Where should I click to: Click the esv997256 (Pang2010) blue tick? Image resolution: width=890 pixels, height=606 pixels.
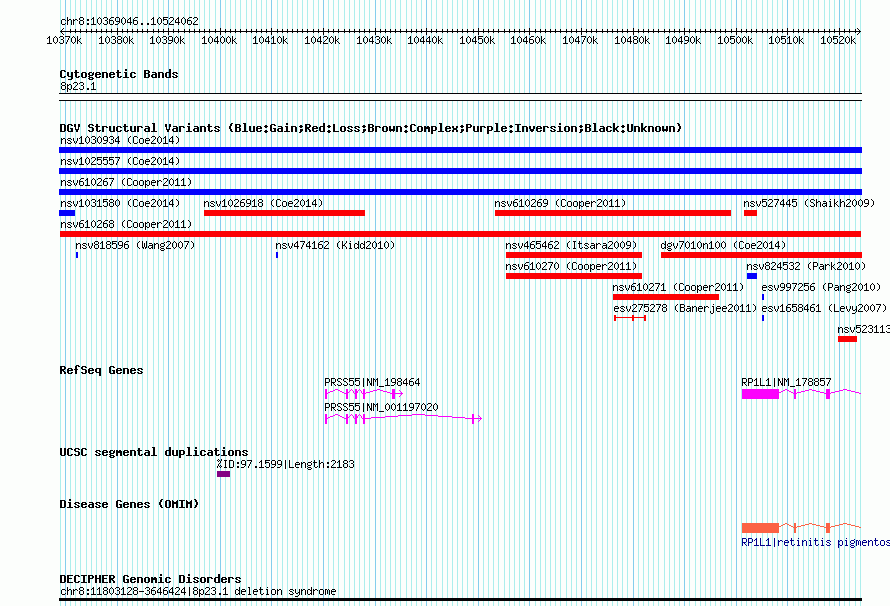[x=763, y=297]
